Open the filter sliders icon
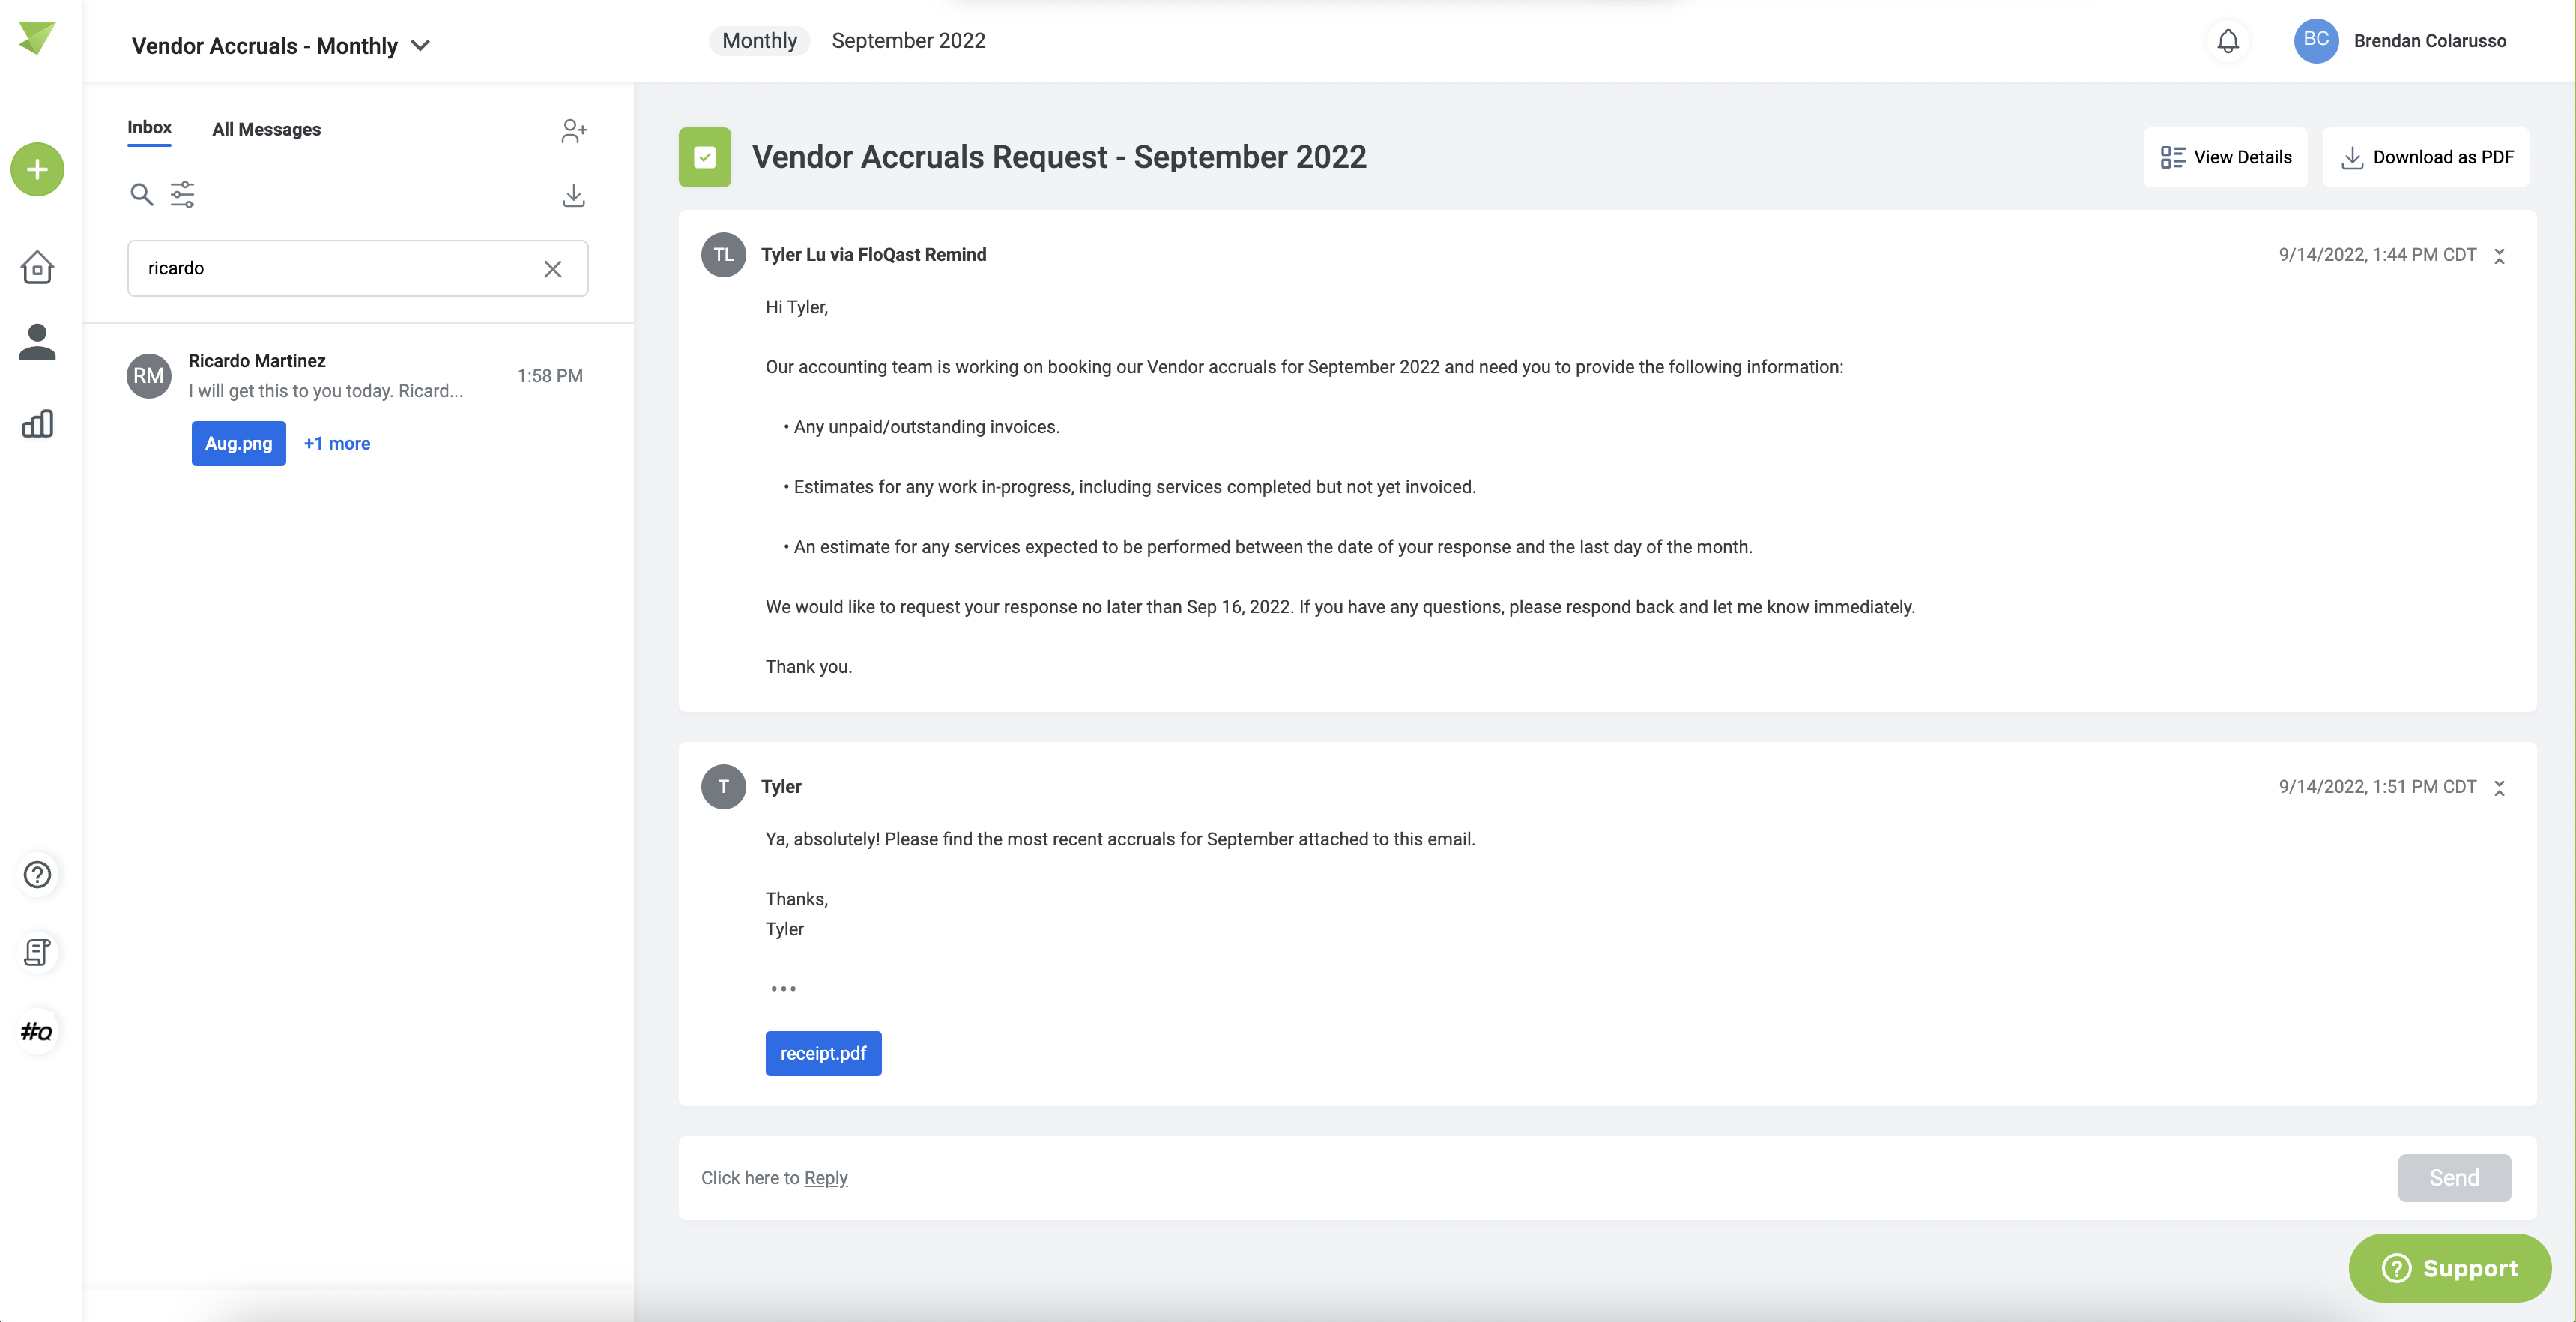This screenshot has height=1322, width=2576. click(182, 194)
